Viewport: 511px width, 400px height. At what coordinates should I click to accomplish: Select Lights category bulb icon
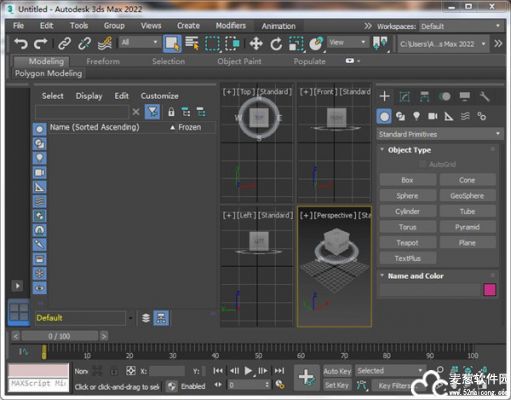(x=416, y=116)
